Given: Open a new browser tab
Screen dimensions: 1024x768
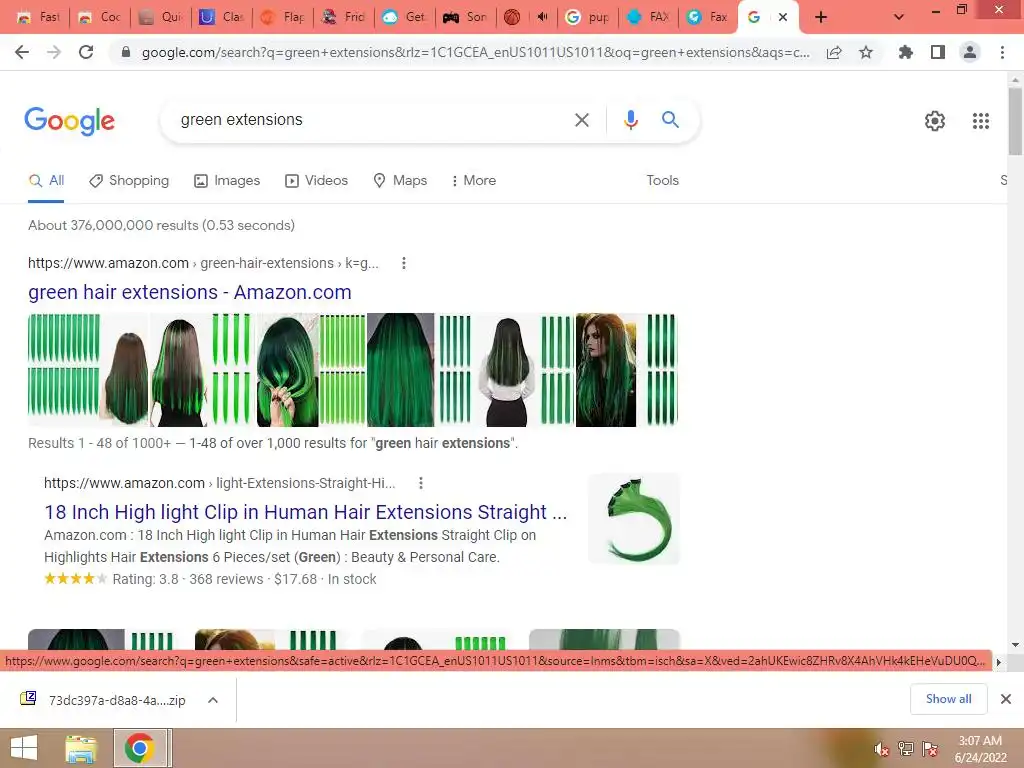Looking at the screenshot, I should click(x=821, y=17).
